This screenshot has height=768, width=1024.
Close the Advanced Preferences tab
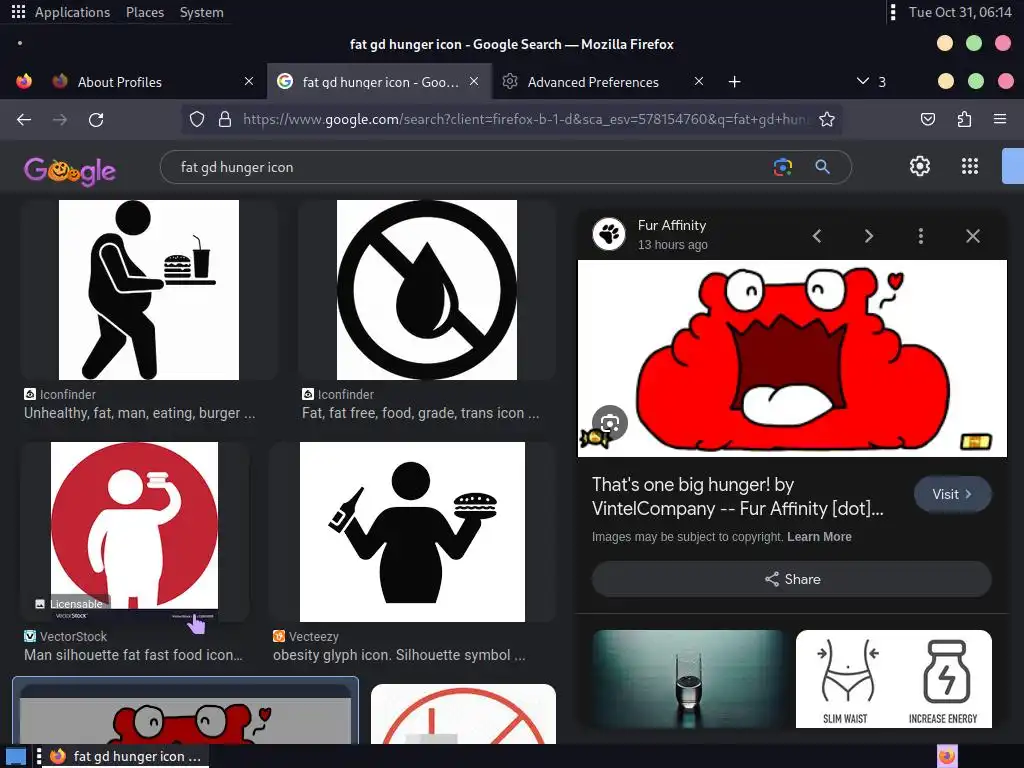click(699, 81)
